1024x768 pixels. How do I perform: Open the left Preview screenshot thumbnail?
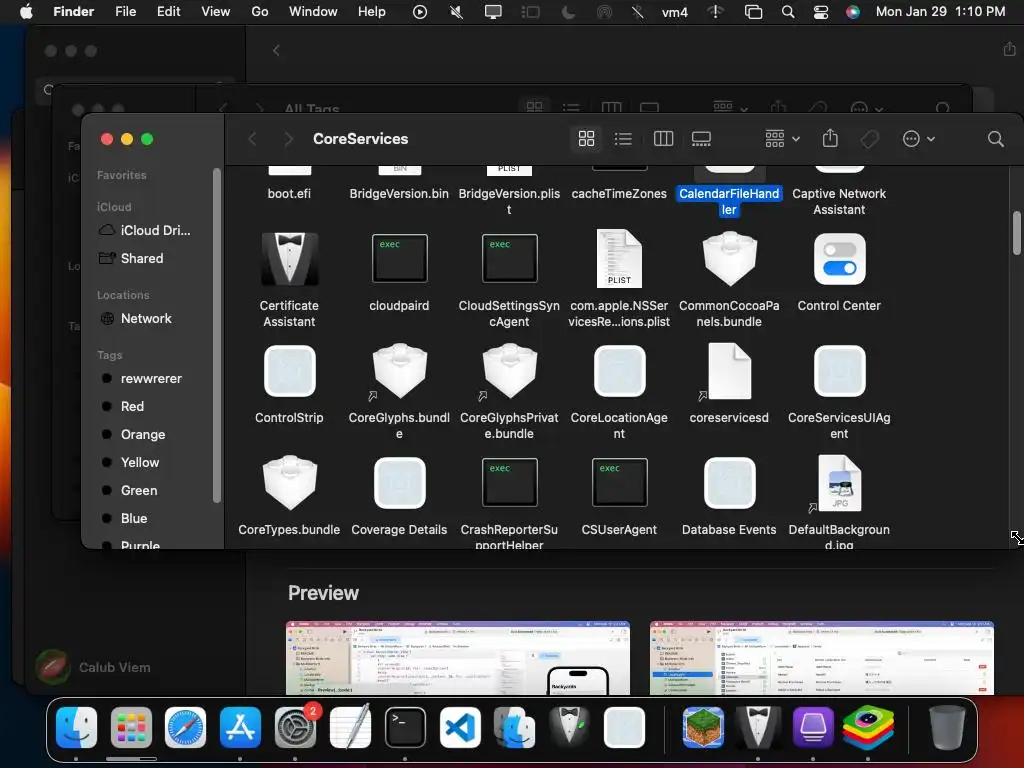coord(458,658)
